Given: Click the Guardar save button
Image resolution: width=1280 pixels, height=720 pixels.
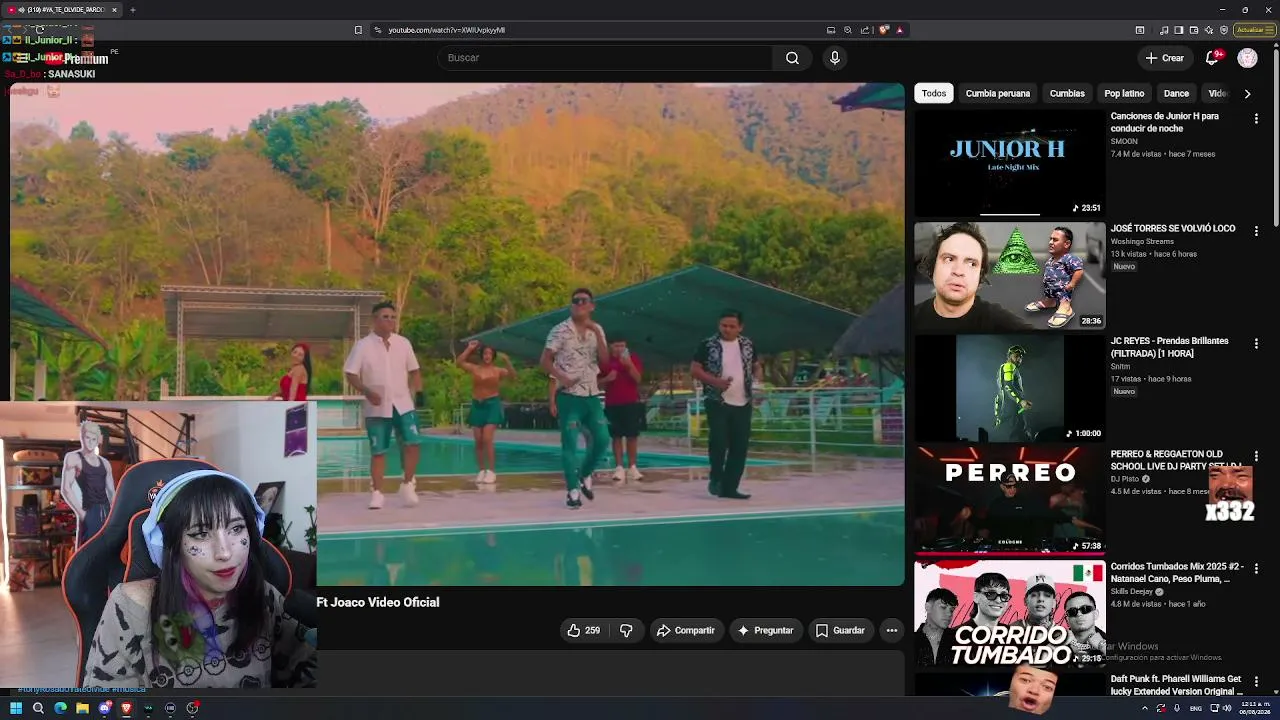Looking at the screenshot, I should 840,630.
